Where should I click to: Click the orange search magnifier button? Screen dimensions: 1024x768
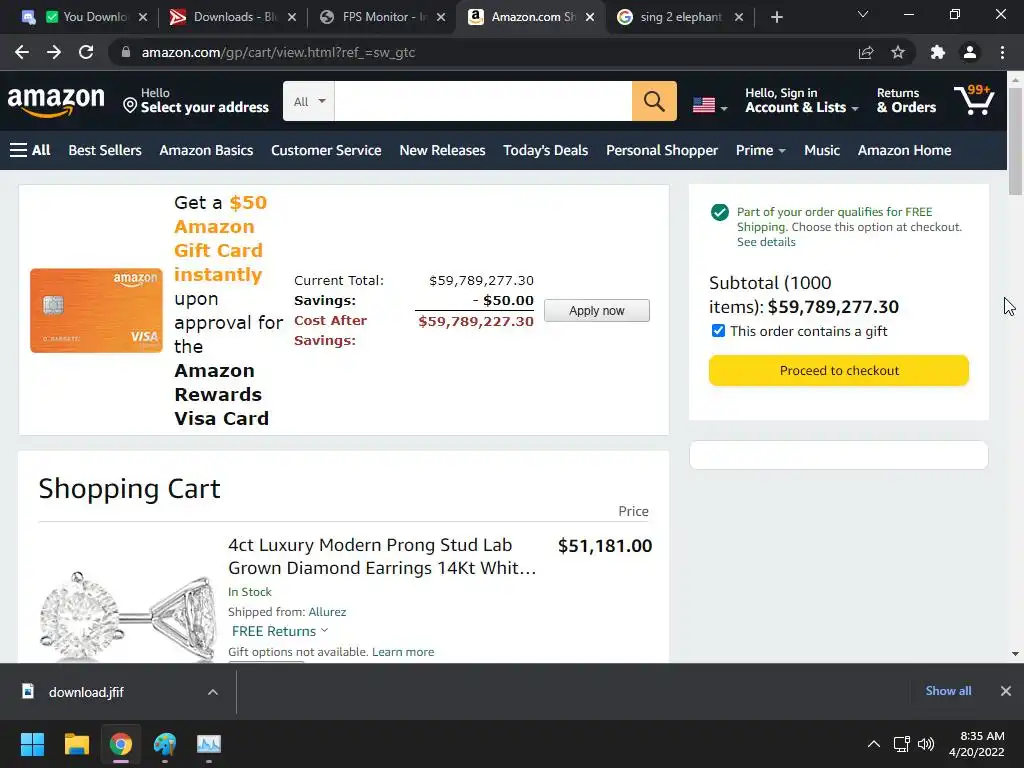pos(654,101)
